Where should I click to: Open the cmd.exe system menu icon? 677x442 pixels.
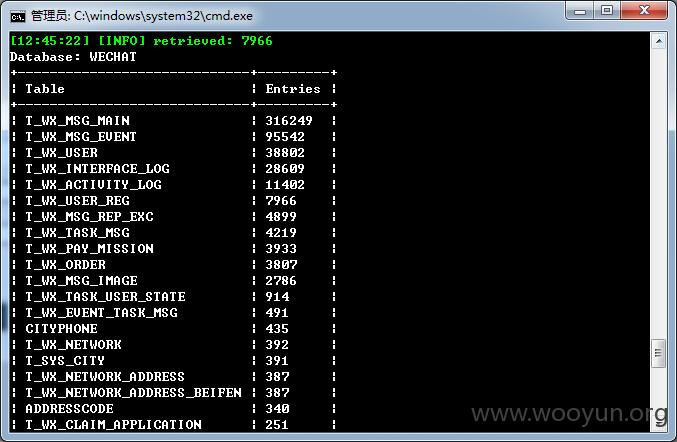(x=18, y=17)
